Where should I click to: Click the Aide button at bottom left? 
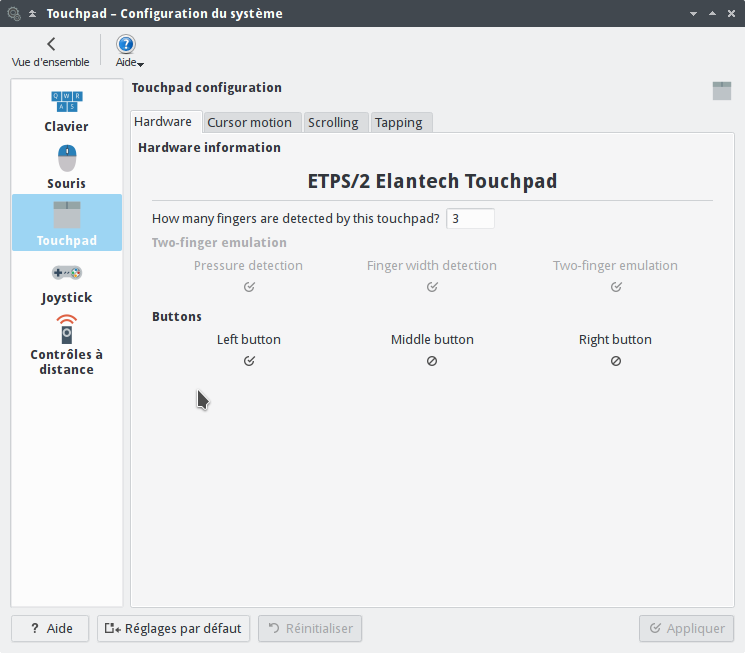pyautogui.click(x=50, y=629)
